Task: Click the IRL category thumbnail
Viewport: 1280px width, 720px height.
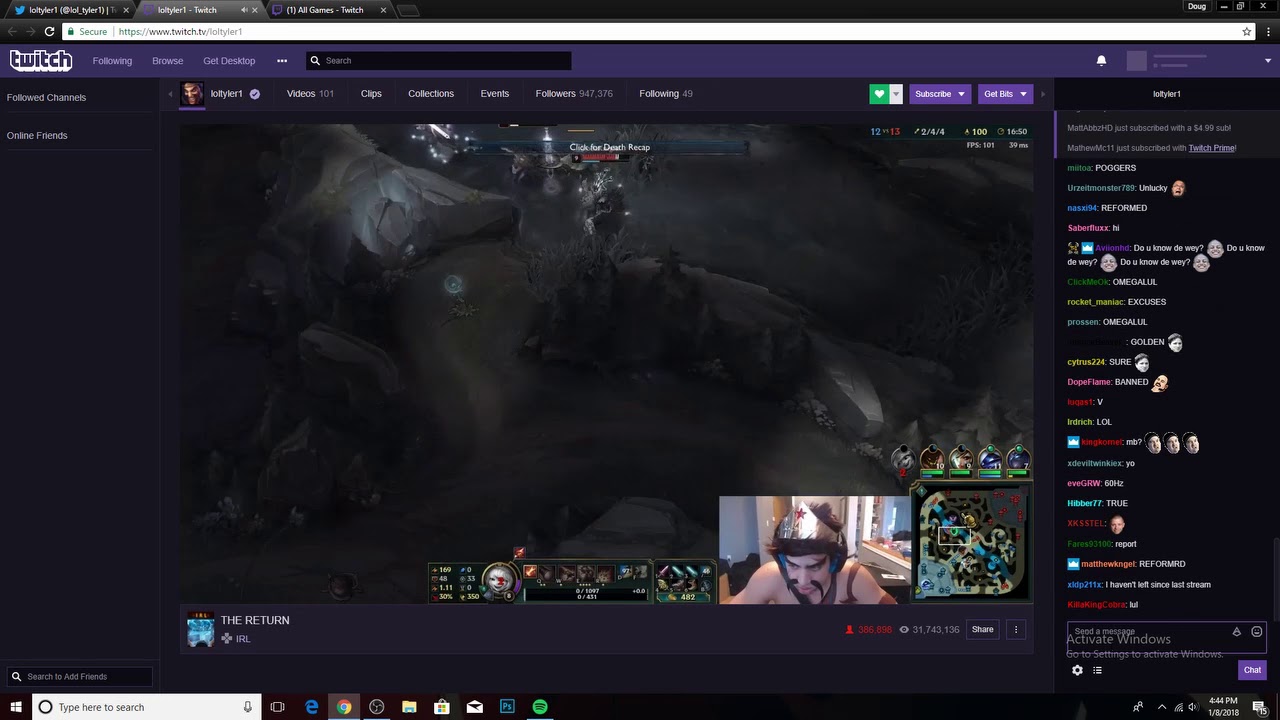Action: (201, 631)
